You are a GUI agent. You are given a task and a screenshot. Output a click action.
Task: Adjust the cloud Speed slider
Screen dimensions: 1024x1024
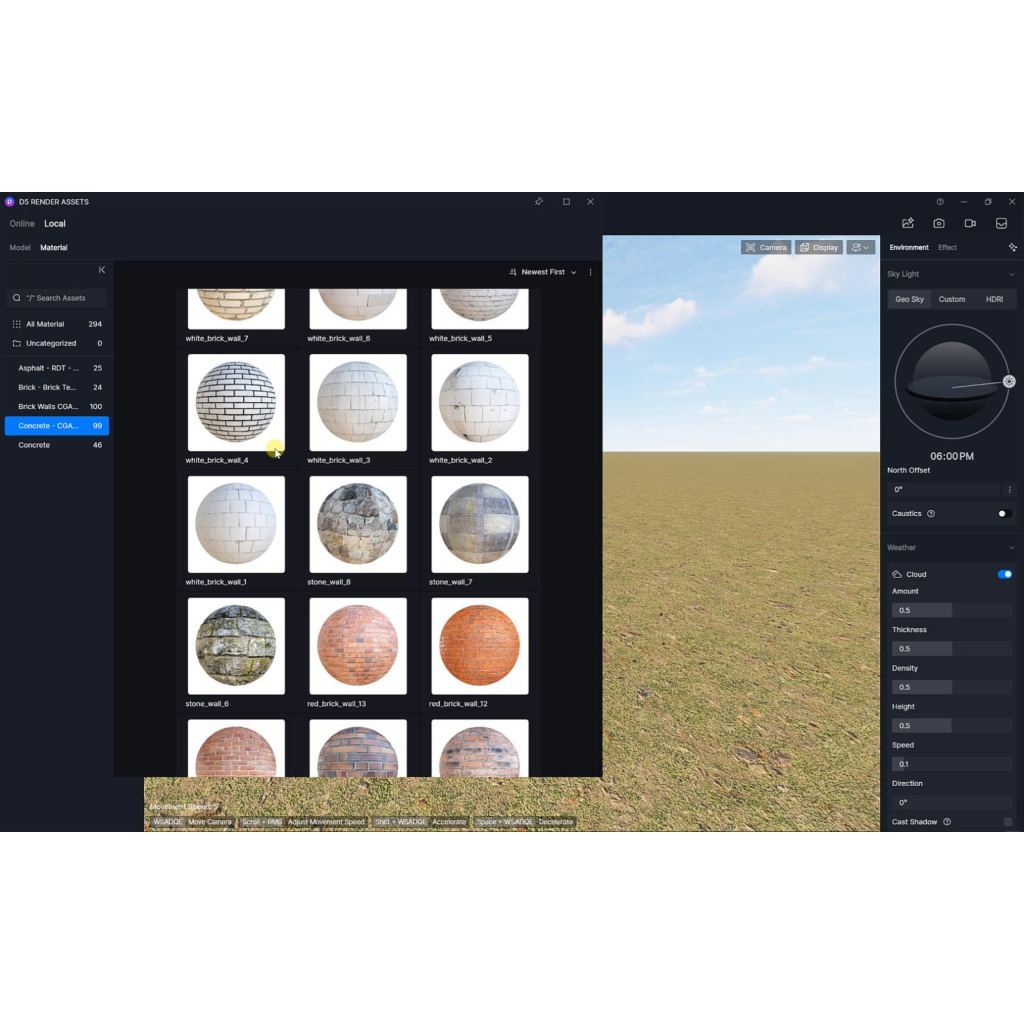(952, 764)
